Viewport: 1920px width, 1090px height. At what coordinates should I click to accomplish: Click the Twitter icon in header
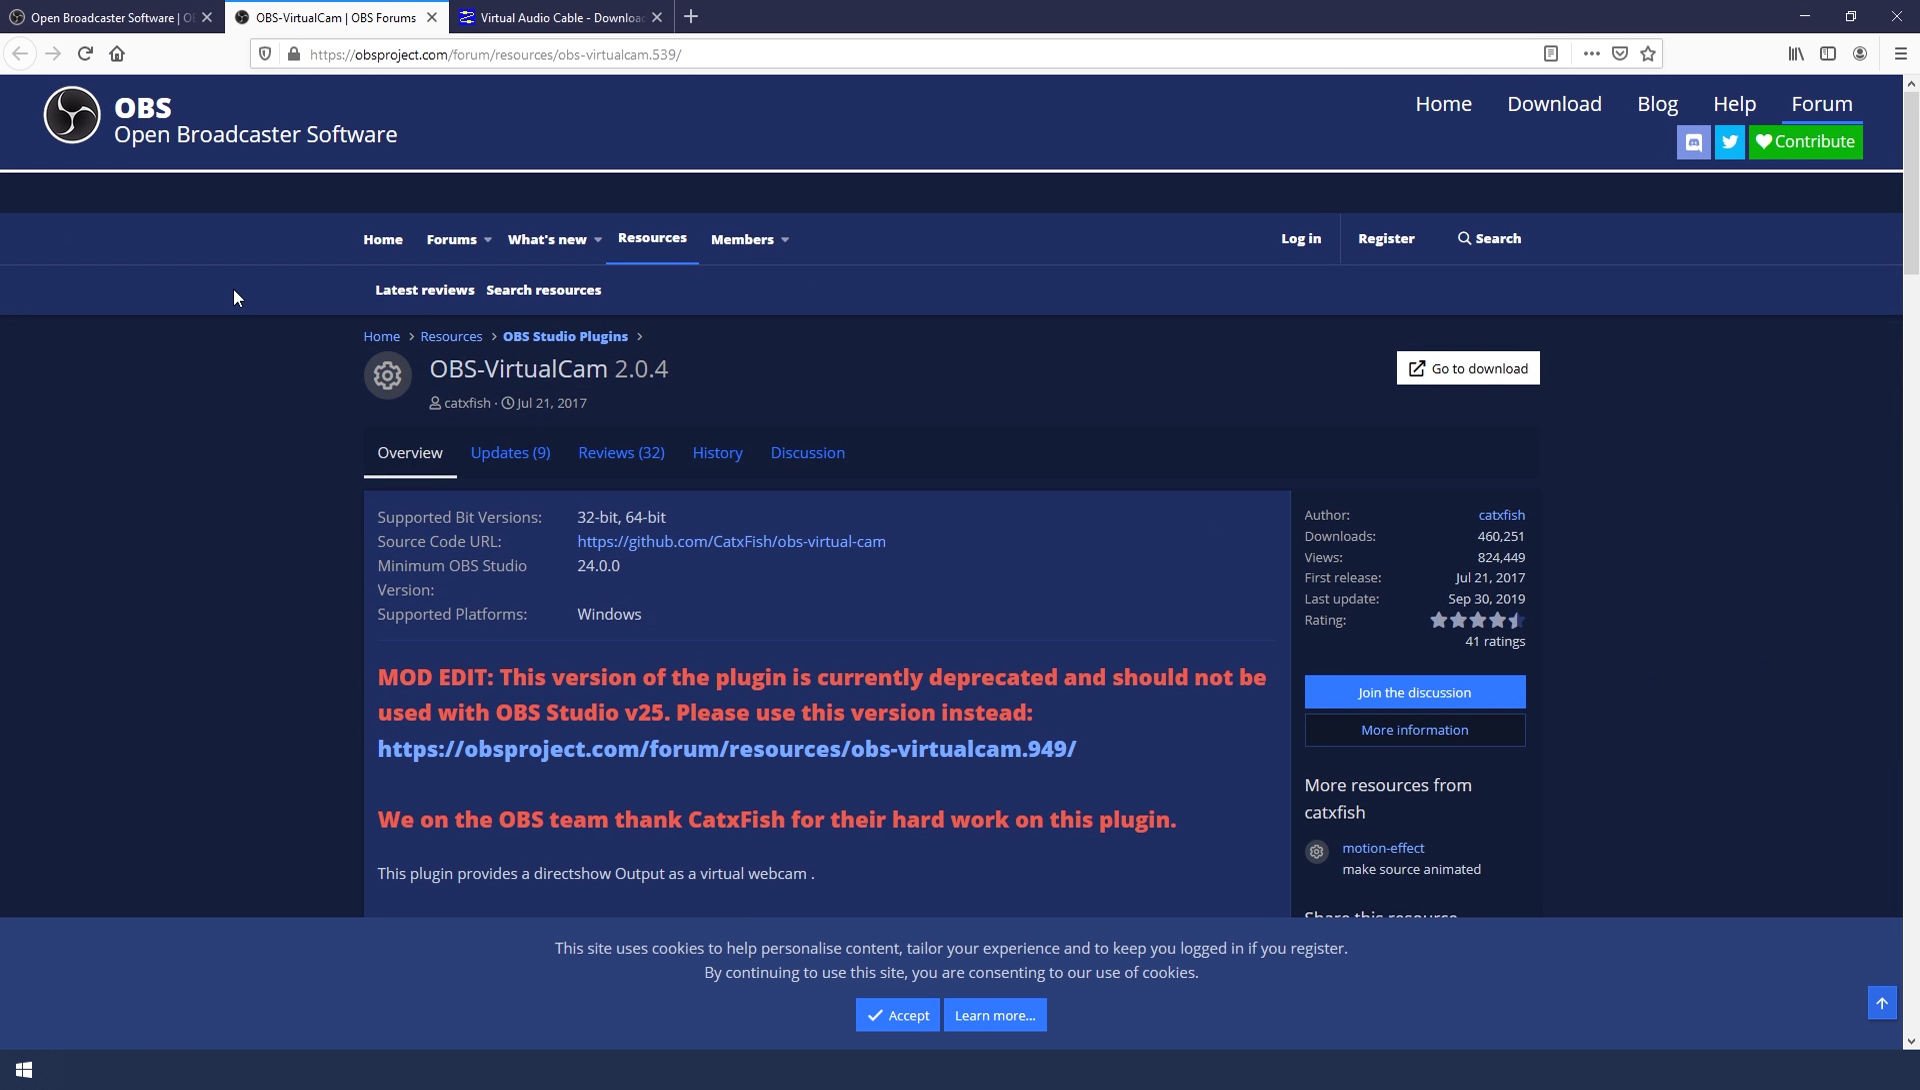(x=1727, y=142)
